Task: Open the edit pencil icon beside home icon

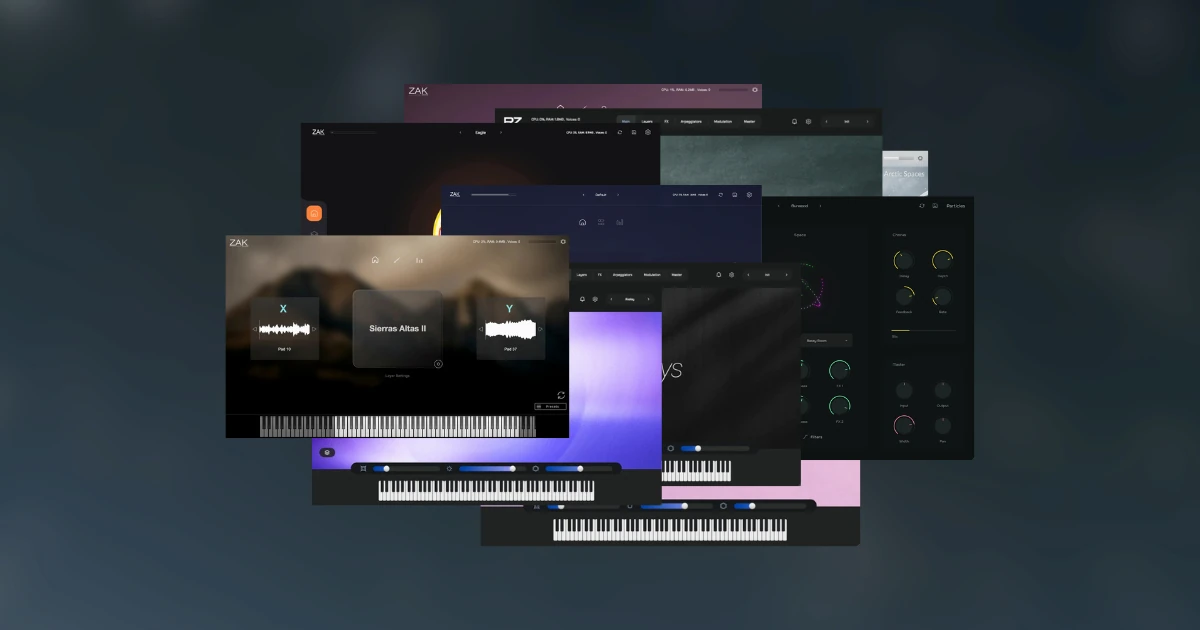Action: pos(397,260)
